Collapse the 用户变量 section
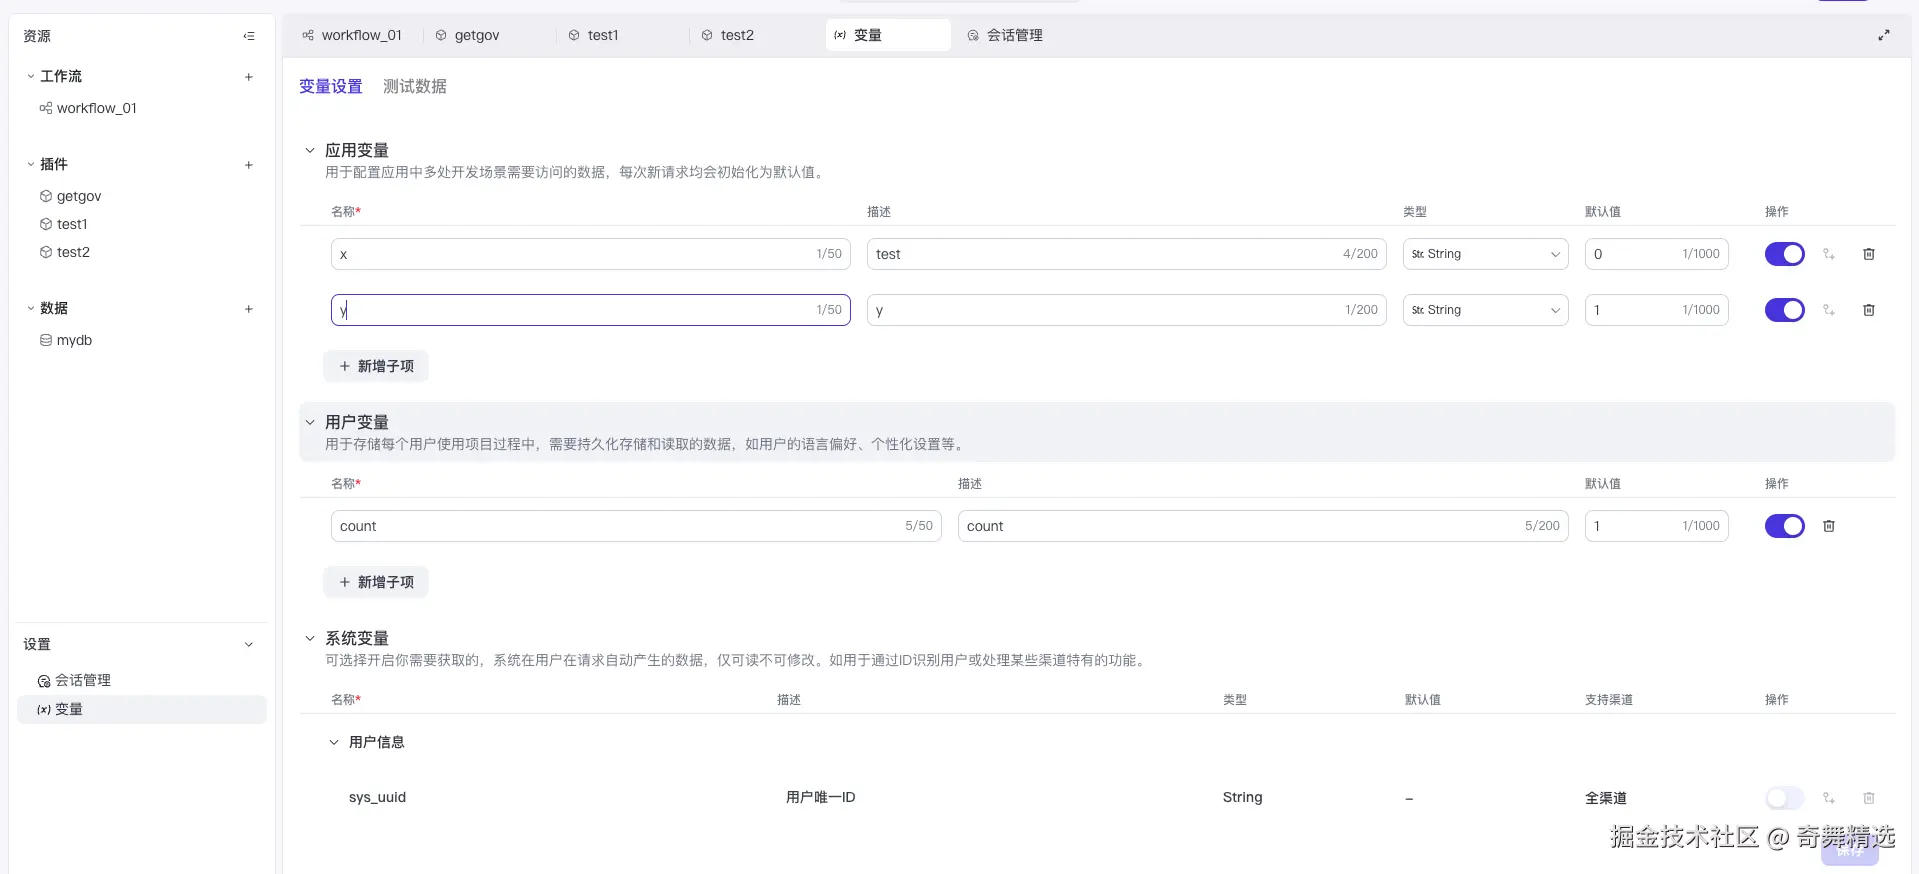The image size is (1919, 874). pyautogui.click(x=310, y=422)
